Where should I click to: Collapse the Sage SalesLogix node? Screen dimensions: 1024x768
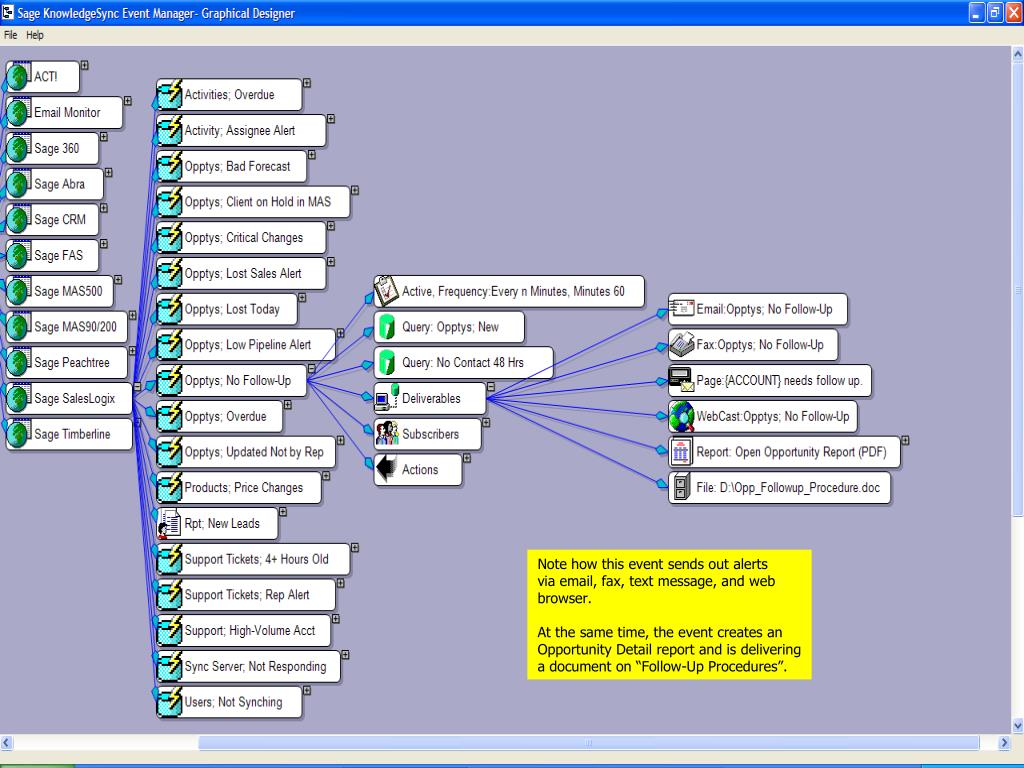pos(137,387)
